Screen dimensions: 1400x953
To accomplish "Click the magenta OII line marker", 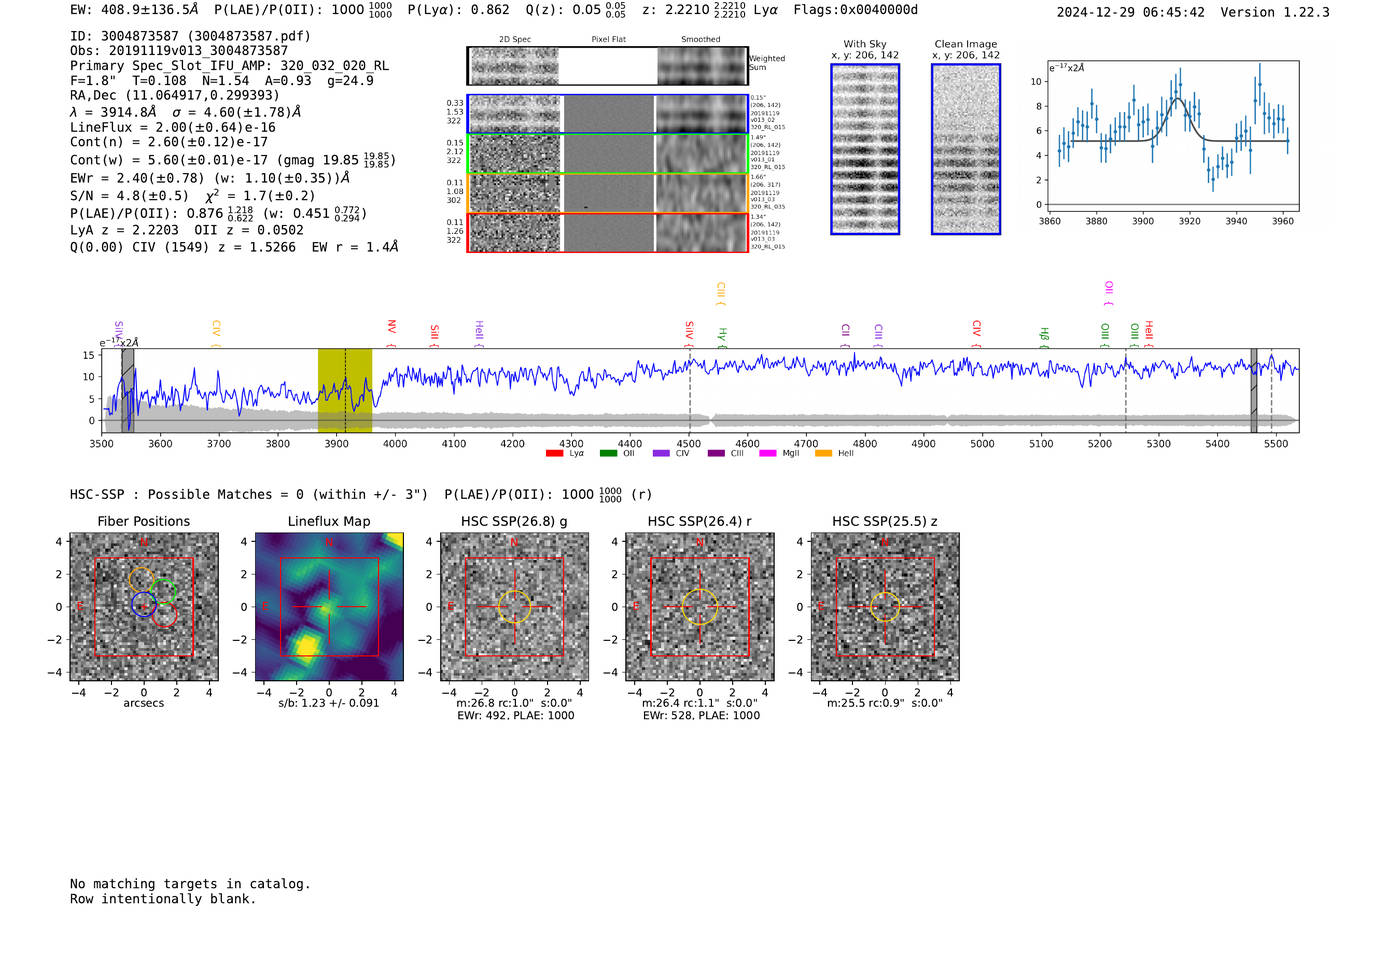I will click(1109, 293).
